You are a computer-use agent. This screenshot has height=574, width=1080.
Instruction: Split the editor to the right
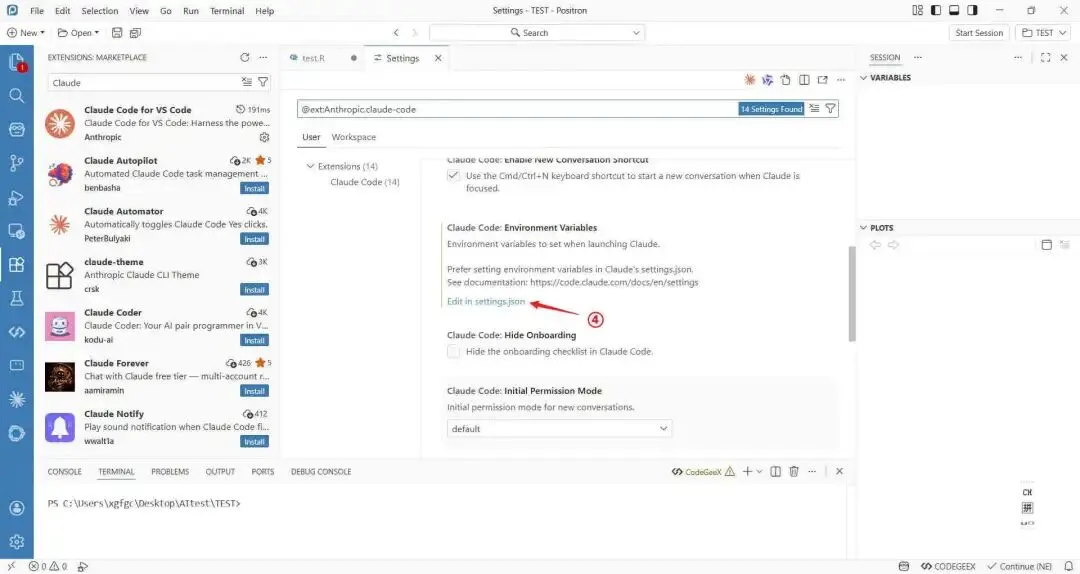tap(804, 80)
